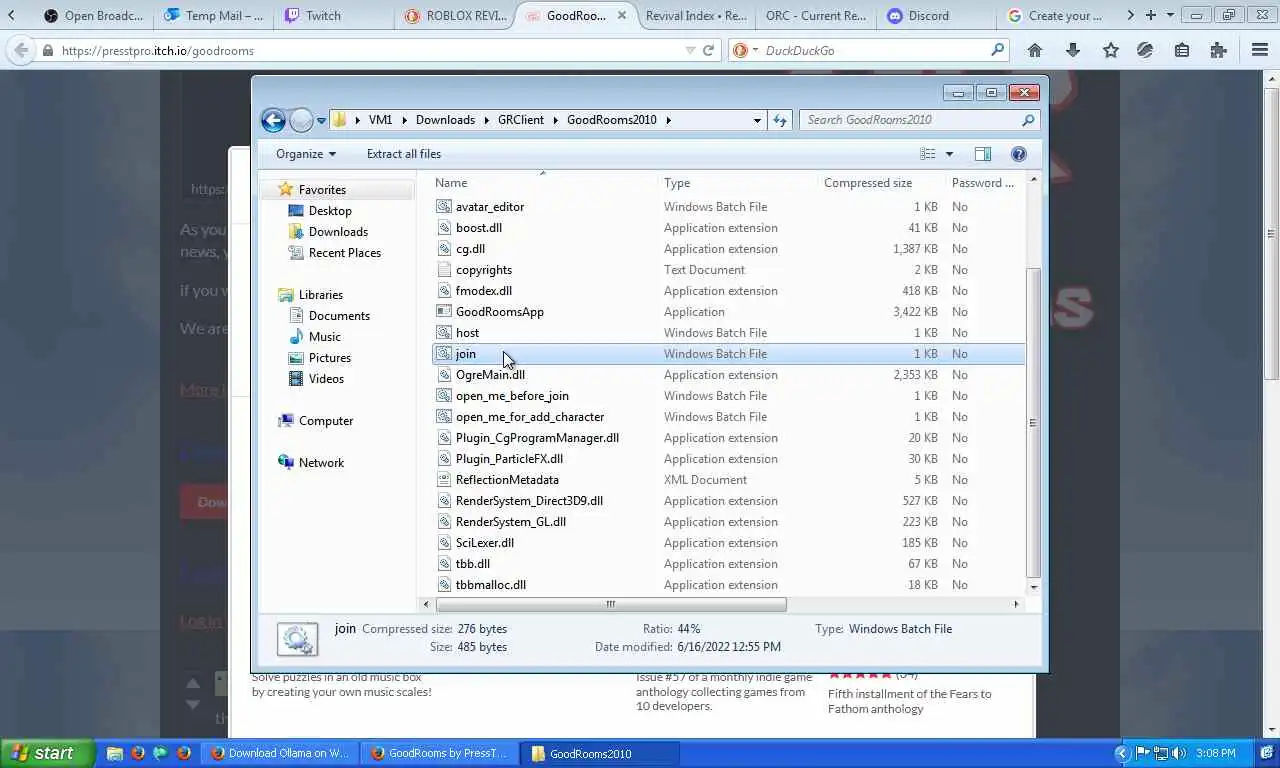Click the browser downloads arrow icon
This screenshot has height=768, width=1280.
pos(1073,50)
